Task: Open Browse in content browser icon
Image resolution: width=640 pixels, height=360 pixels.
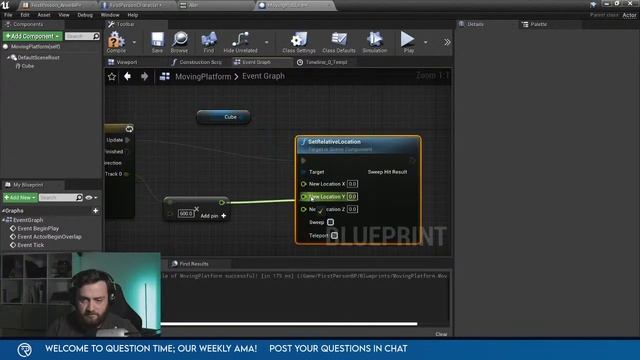Action: coord(180,42)
